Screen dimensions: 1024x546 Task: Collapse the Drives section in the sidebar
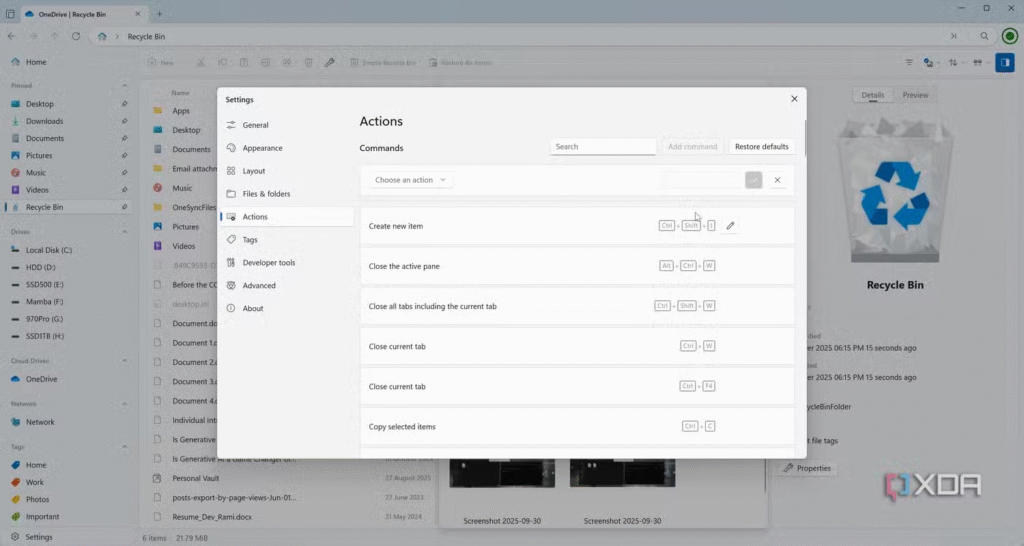click(x=124, y=232)
